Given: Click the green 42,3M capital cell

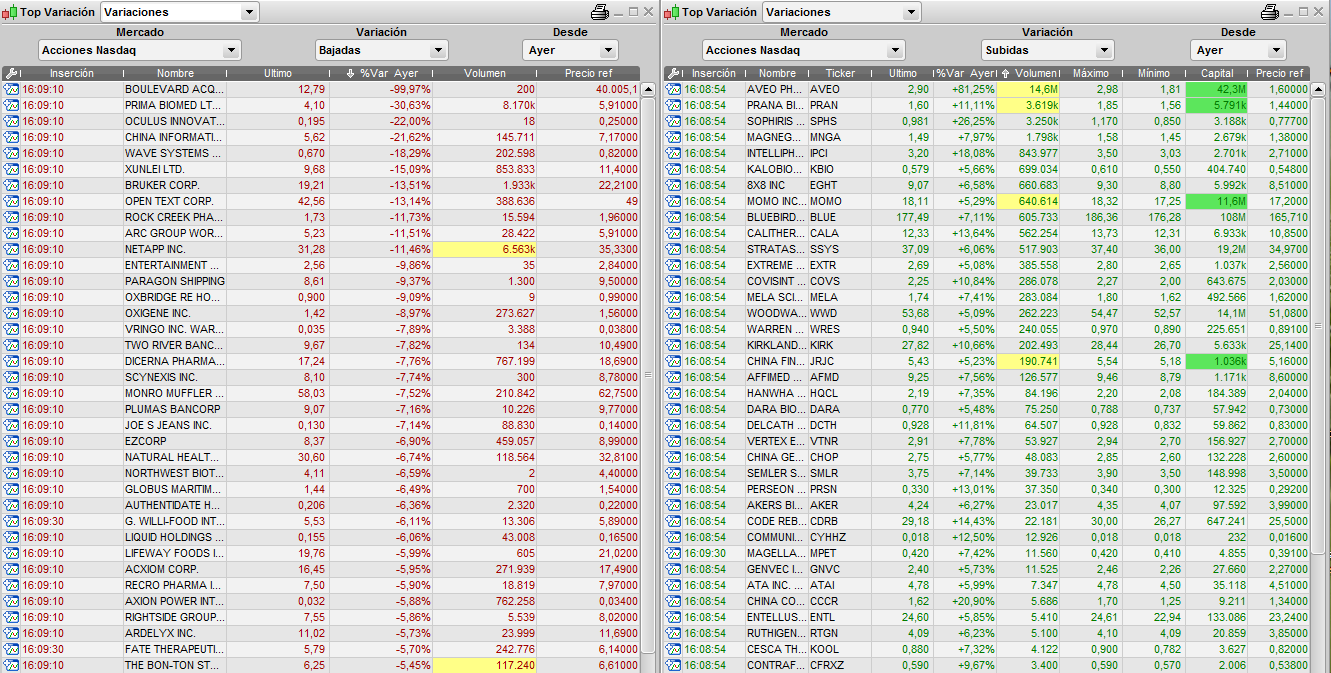Looking at the screenshot, I should tap(1217, 89).
